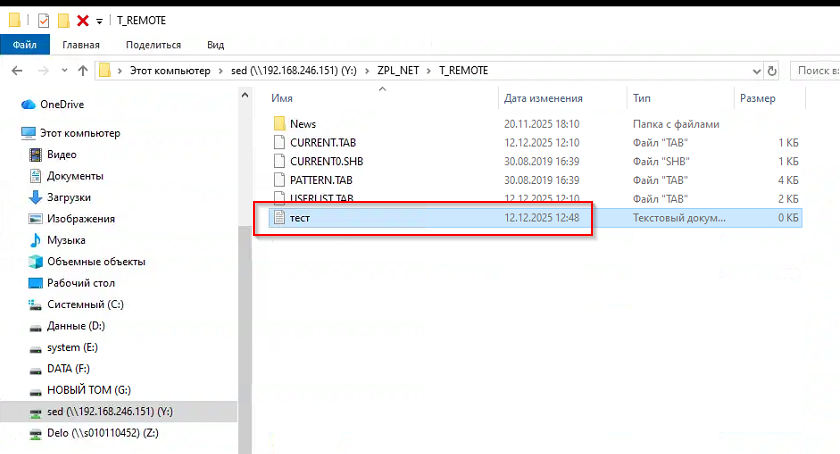Click the Properties icon in quick access toolbar

[42, 20]
